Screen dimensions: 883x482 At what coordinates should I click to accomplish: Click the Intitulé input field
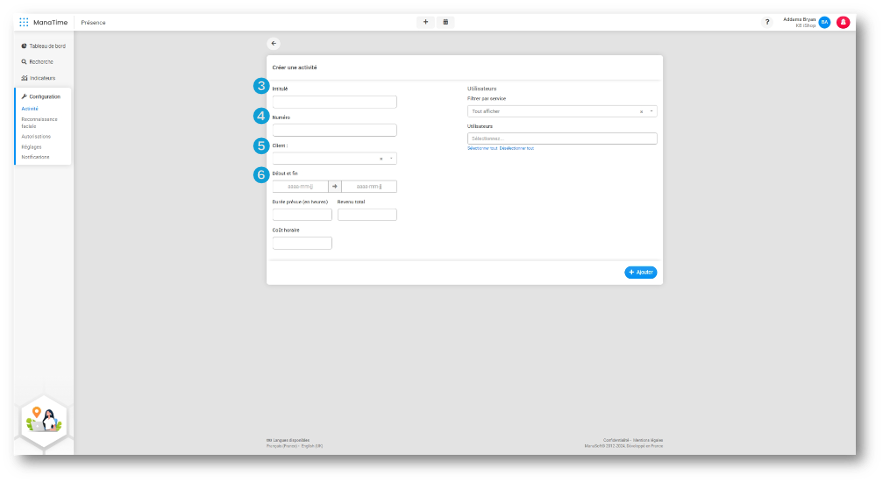(335, 102)
